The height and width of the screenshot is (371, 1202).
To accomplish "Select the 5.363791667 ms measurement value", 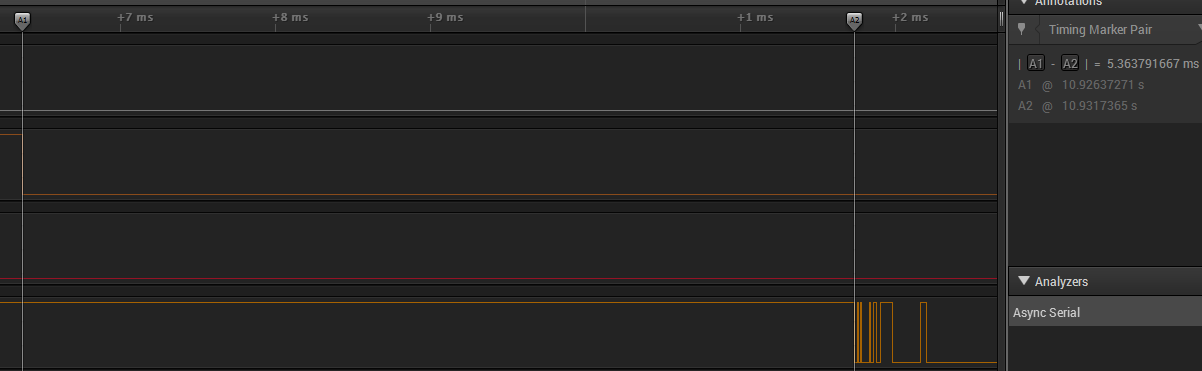I will 1152,64.
